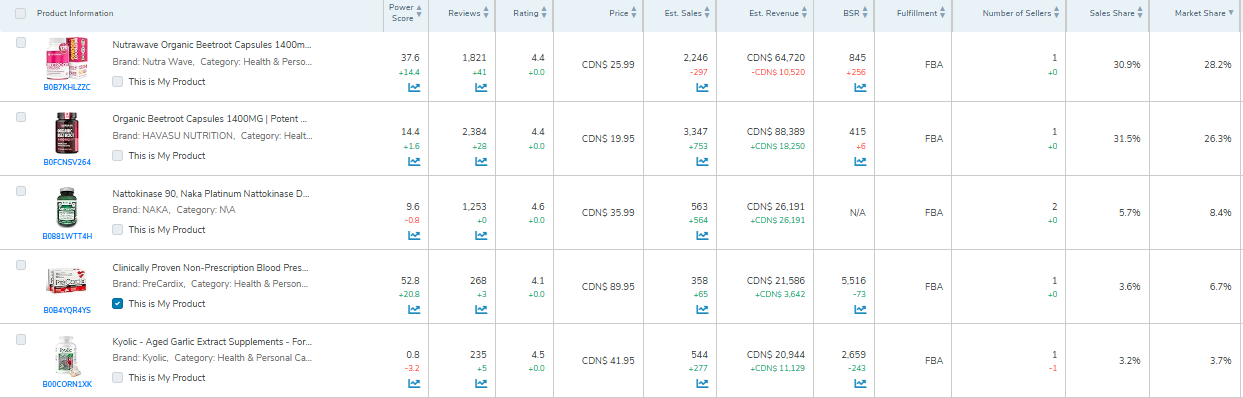Select row checkbox for HAVASU NUTRITION product

(21, 117)
